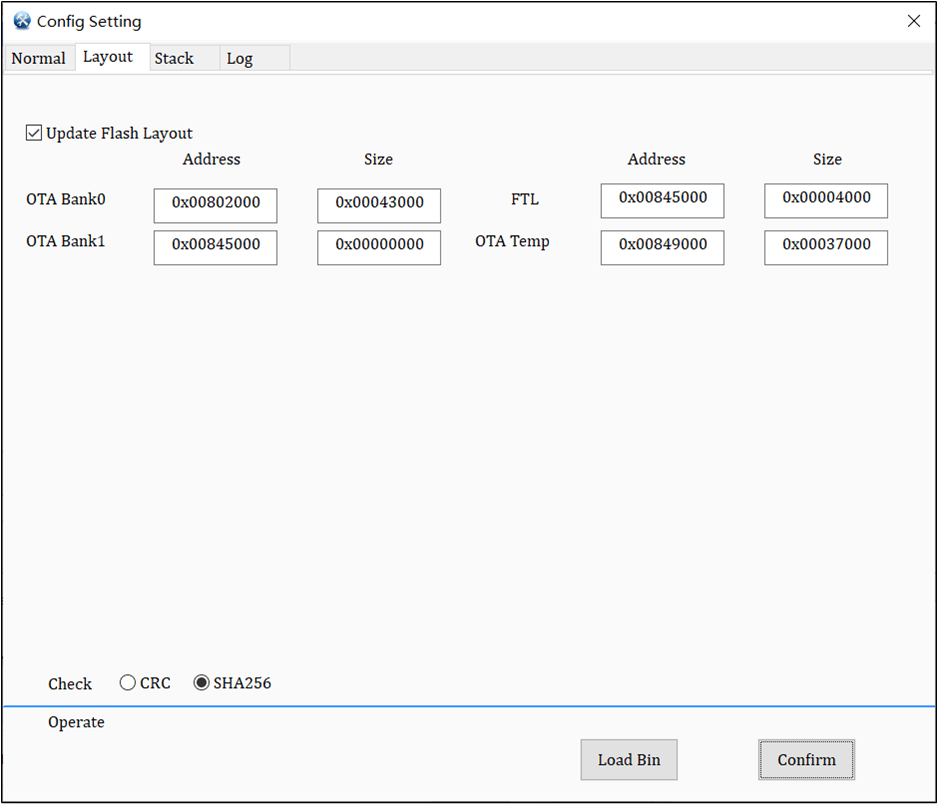The width and height of the screenshot is (938, 804).
Task: Click the FTL Size field
Action: (x=825, y=200)
